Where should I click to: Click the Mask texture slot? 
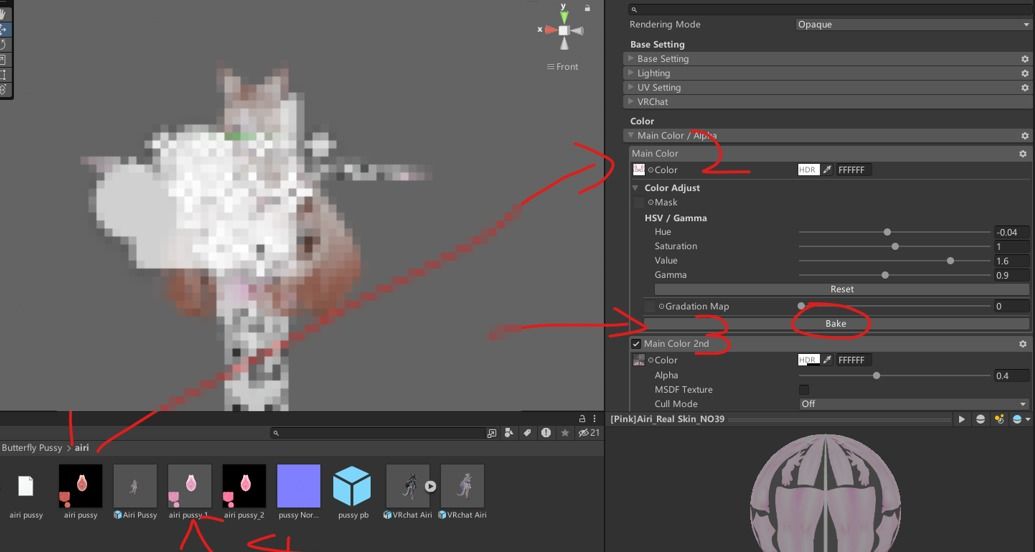638,202
